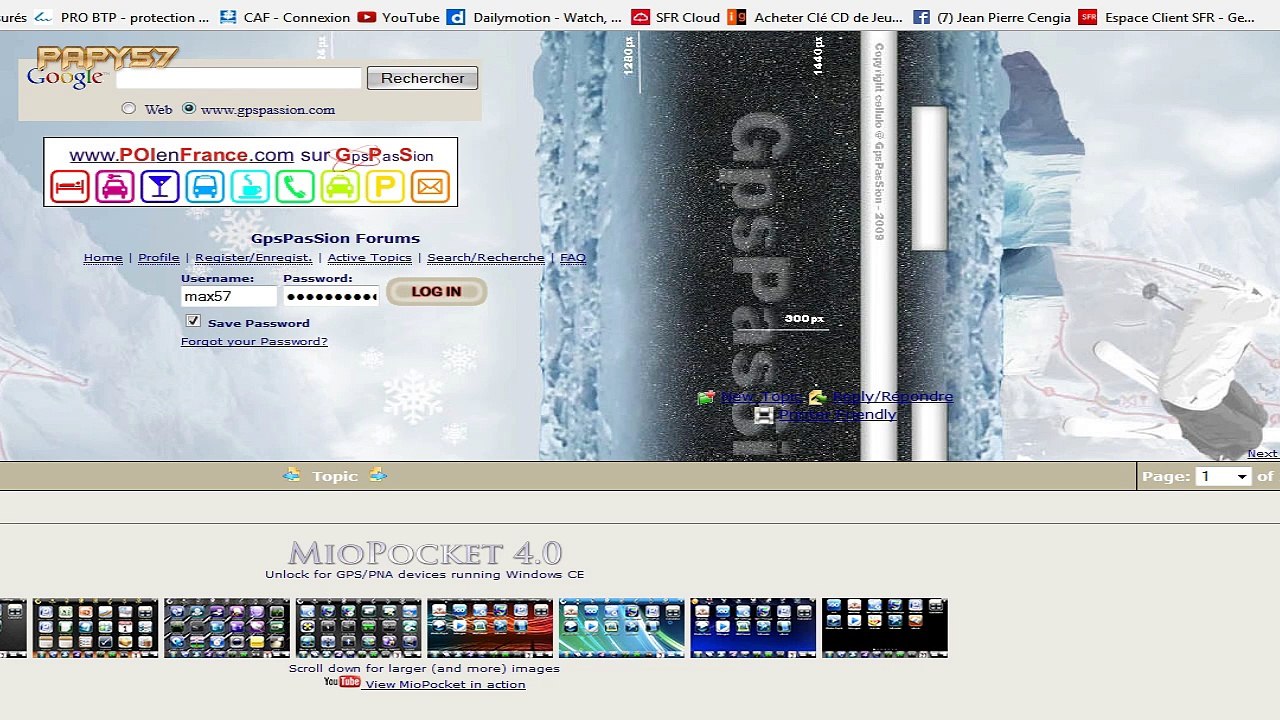Click the Google search text field

coord(239,78)
